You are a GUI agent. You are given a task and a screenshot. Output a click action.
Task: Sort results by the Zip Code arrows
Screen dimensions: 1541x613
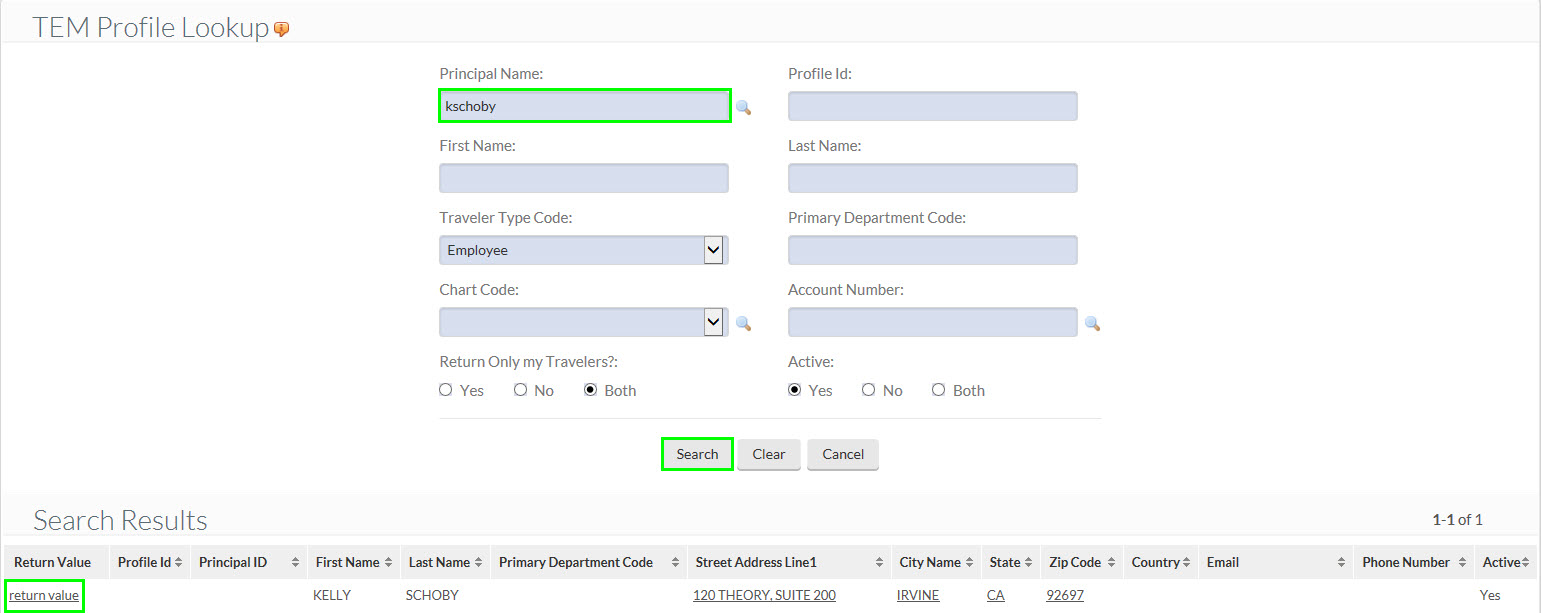coord(1110,563)
